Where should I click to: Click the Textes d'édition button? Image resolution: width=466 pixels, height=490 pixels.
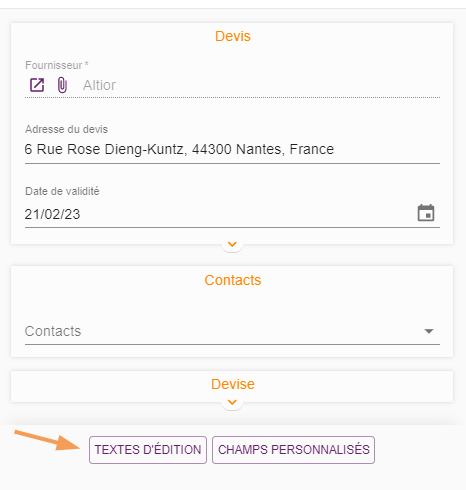pos(148,450)
